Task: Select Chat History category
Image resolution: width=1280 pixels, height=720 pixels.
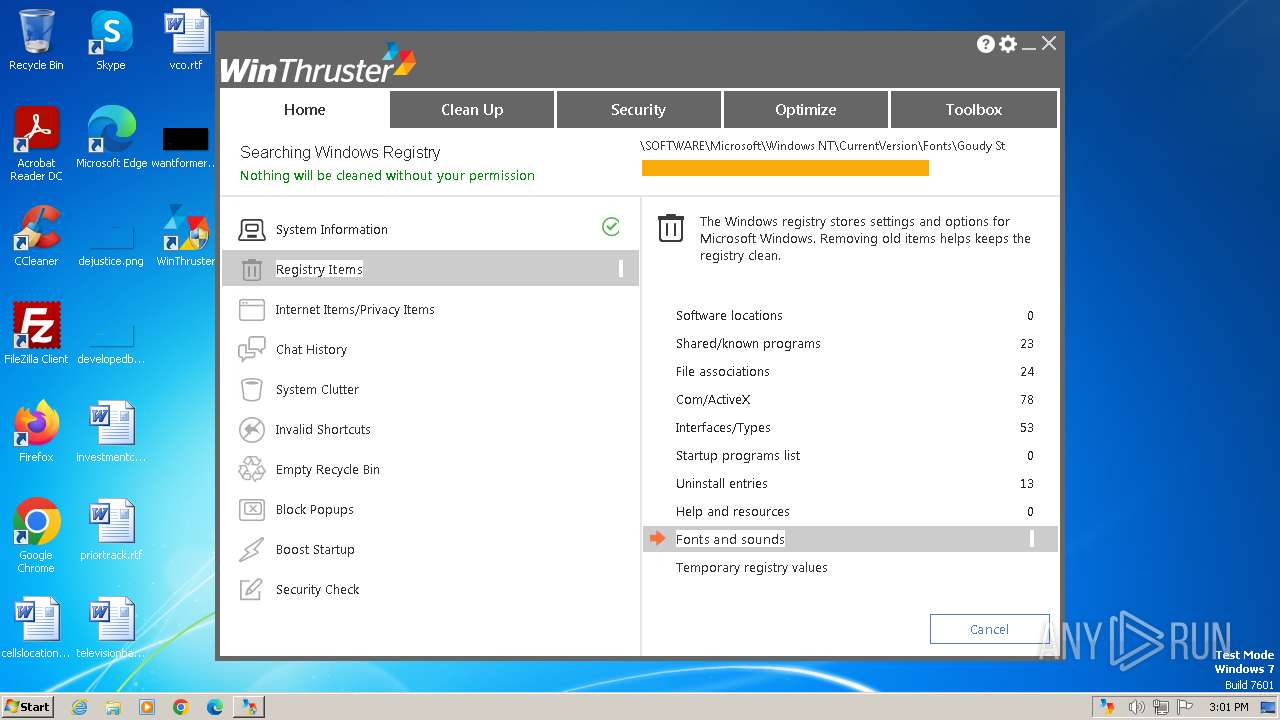Action: 430,350
